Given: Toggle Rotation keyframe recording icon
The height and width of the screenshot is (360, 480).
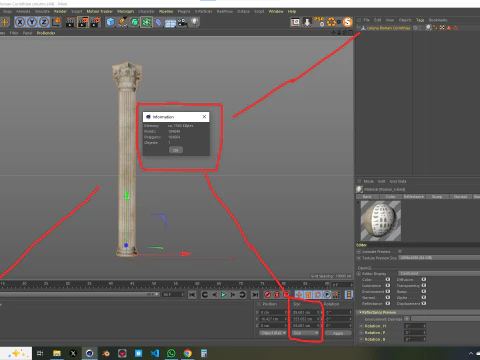Looking at the screenshot, I should click(x=317, y=295).
